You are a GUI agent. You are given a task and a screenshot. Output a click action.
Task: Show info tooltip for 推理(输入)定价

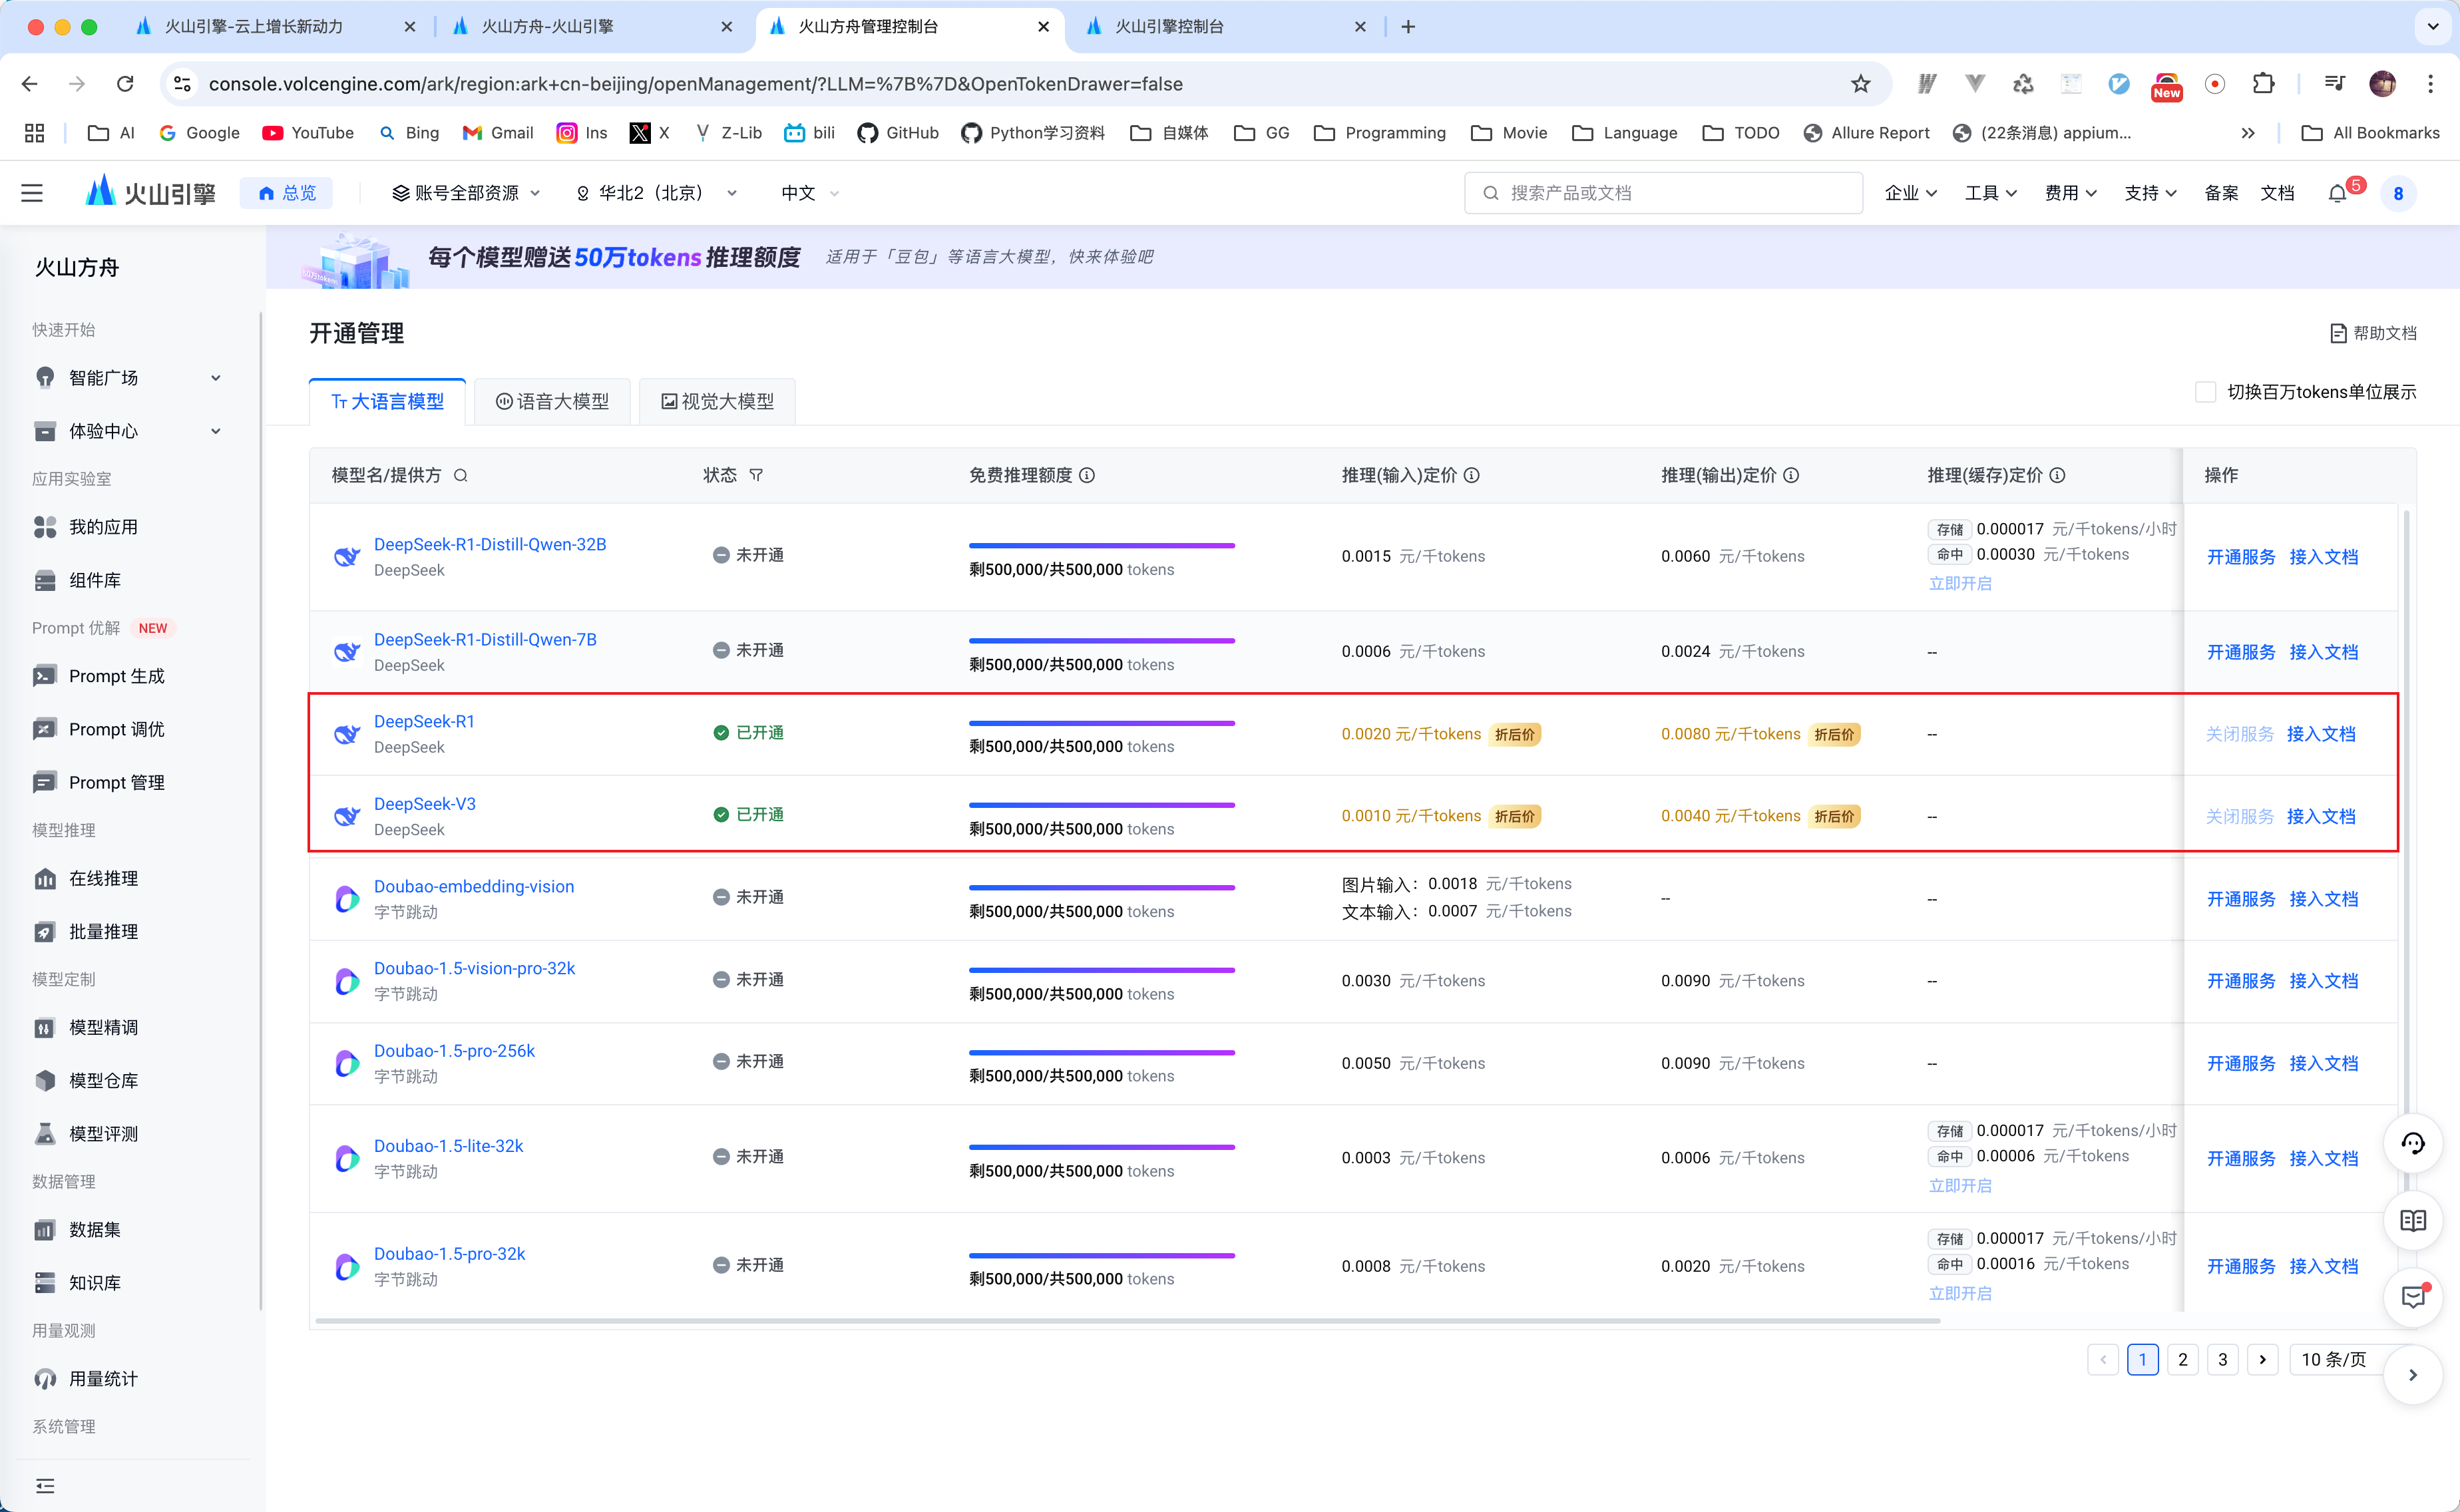click(1472, 475)
